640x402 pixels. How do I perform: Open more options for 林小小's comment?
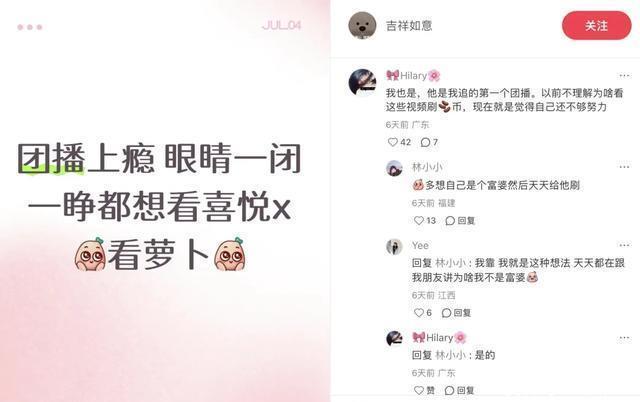point(624,167)
